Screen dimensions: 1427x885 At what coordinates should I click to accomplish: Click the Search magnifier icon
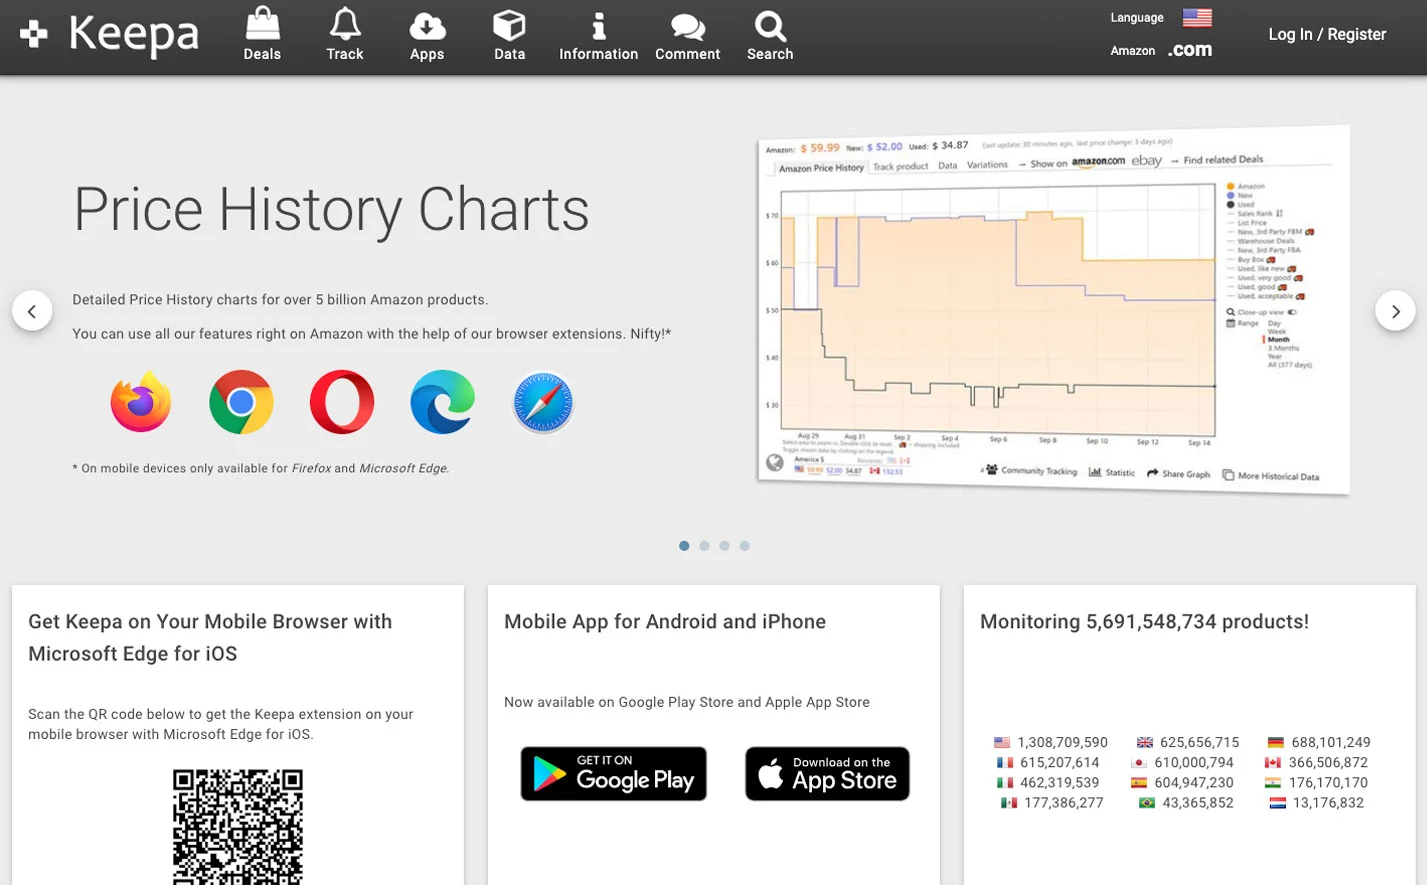pyautogui.click(x=769, y=25)
